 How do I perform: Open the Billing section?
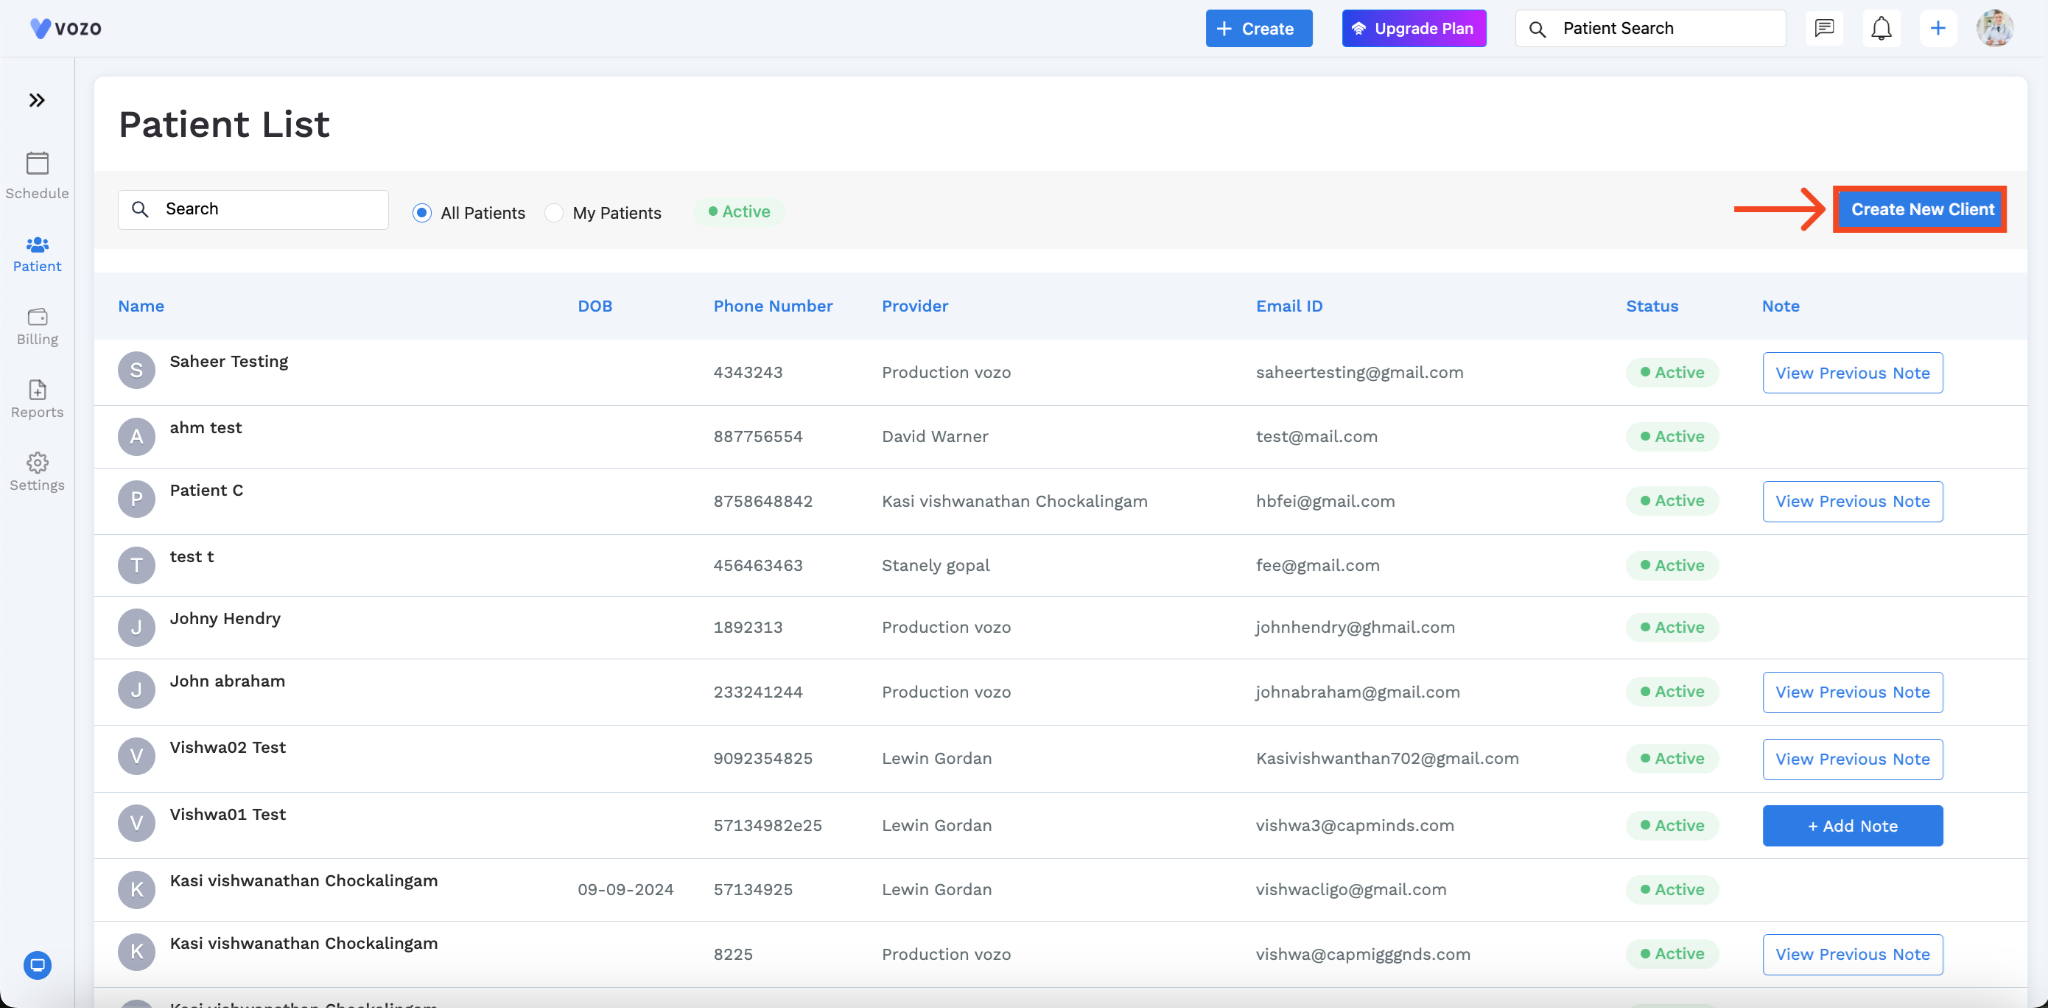(37, 327)
